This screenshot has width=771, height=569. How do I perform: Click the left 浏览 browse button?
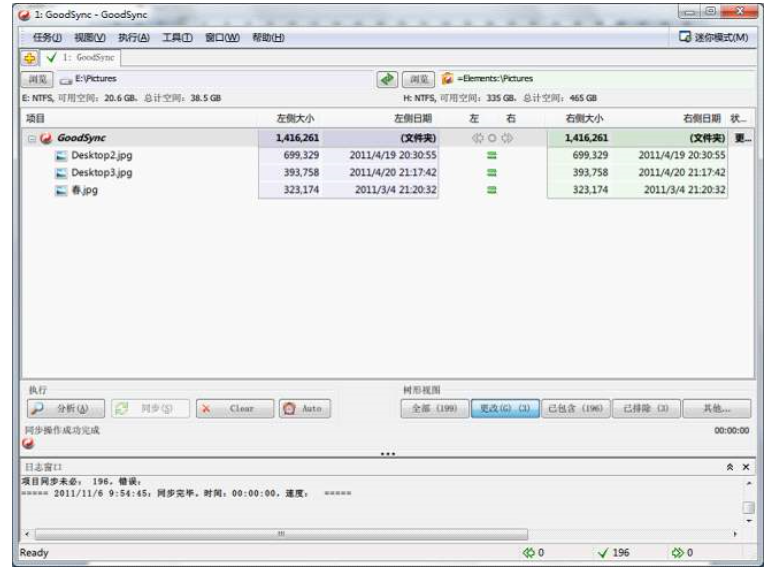[x=37, y=79]
